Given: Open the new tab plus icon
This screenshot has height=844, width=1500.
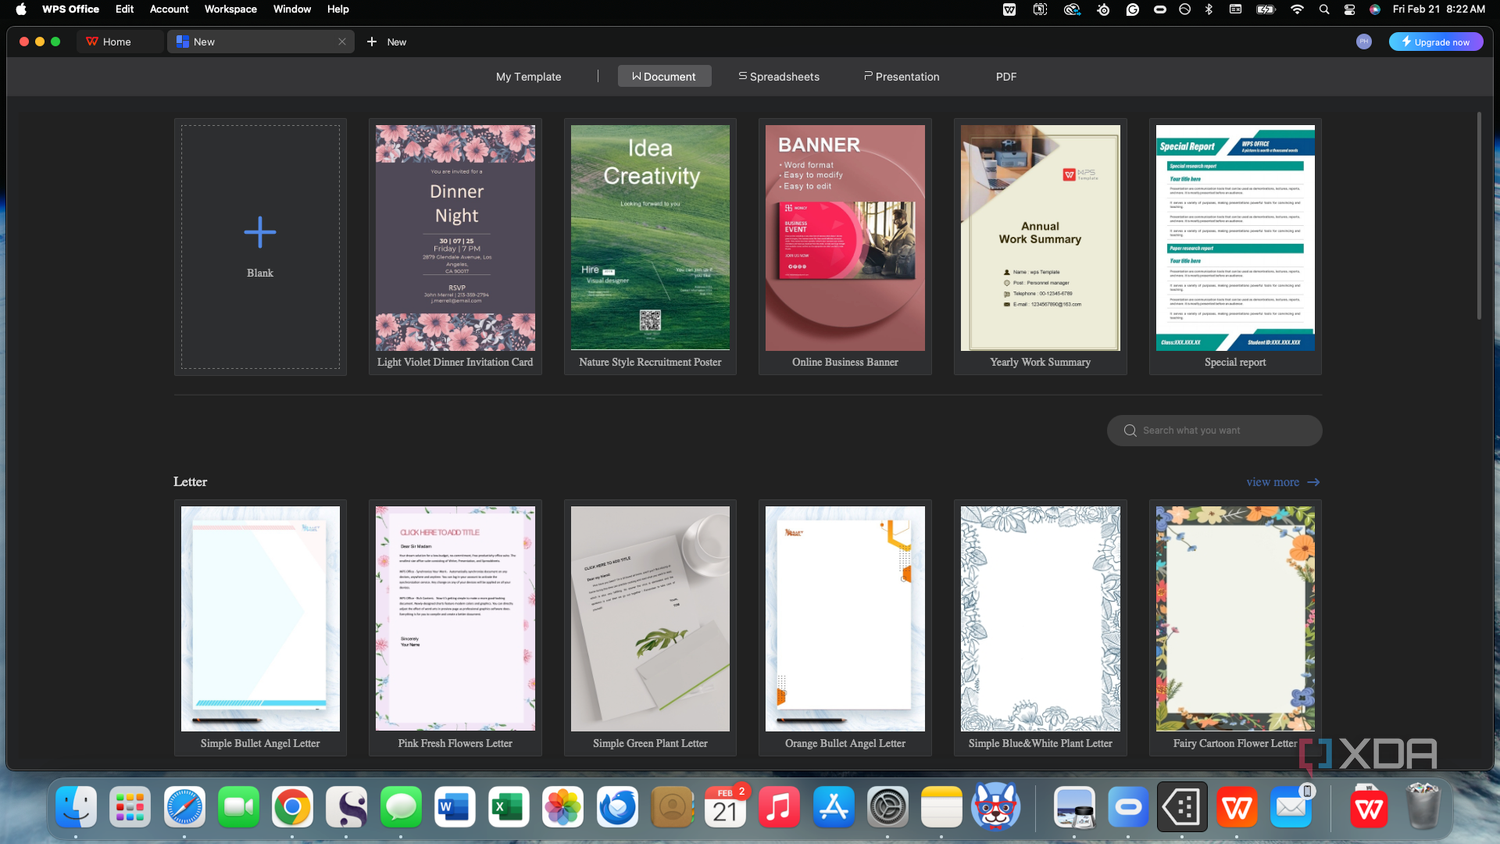Looking at the screenshot, I should tap(372, 42).
